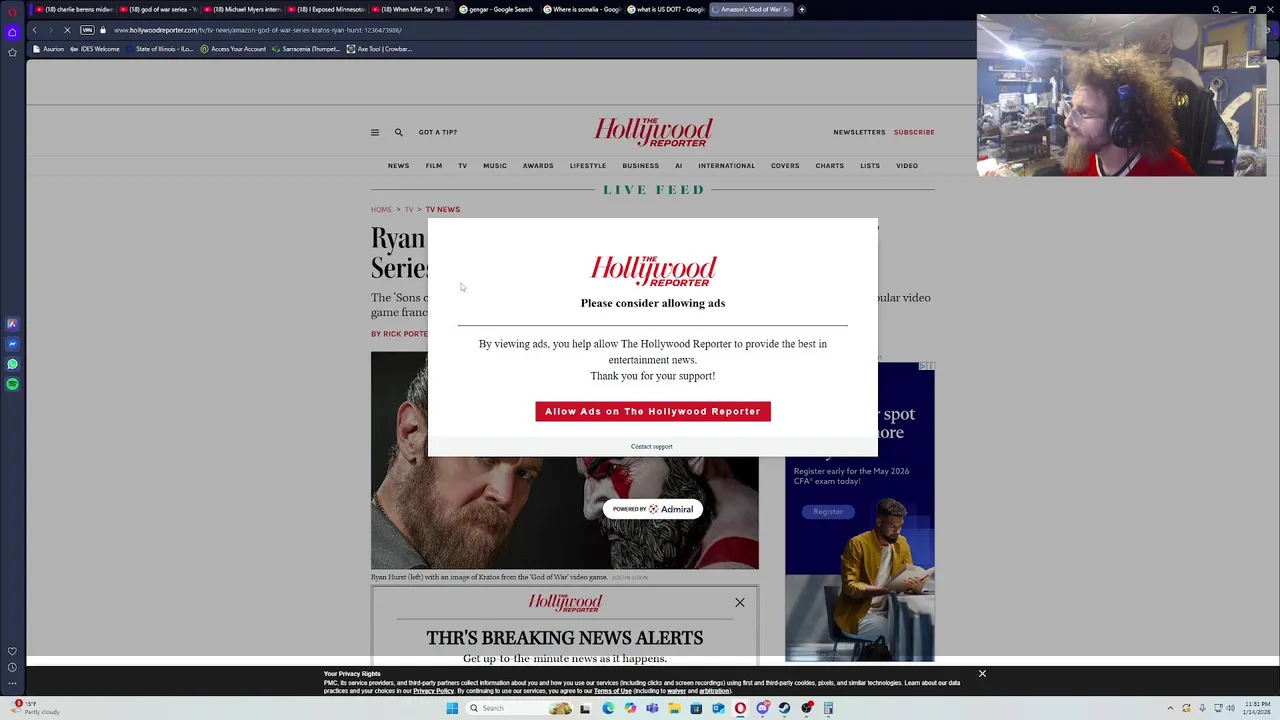This screenshot has height=720, width=1280.
Task: Switch to 'what is US DOT' tab
Action: coord(666,9)
